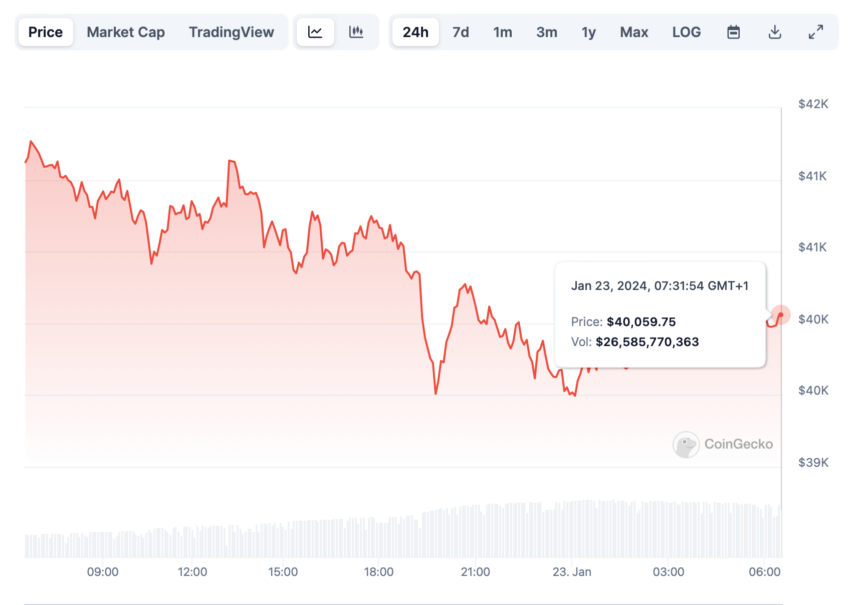The image size is (850, 605).
Task: Click the CoinGecko logo watermark
Action: pyautogui.click(x=723, y=445)
